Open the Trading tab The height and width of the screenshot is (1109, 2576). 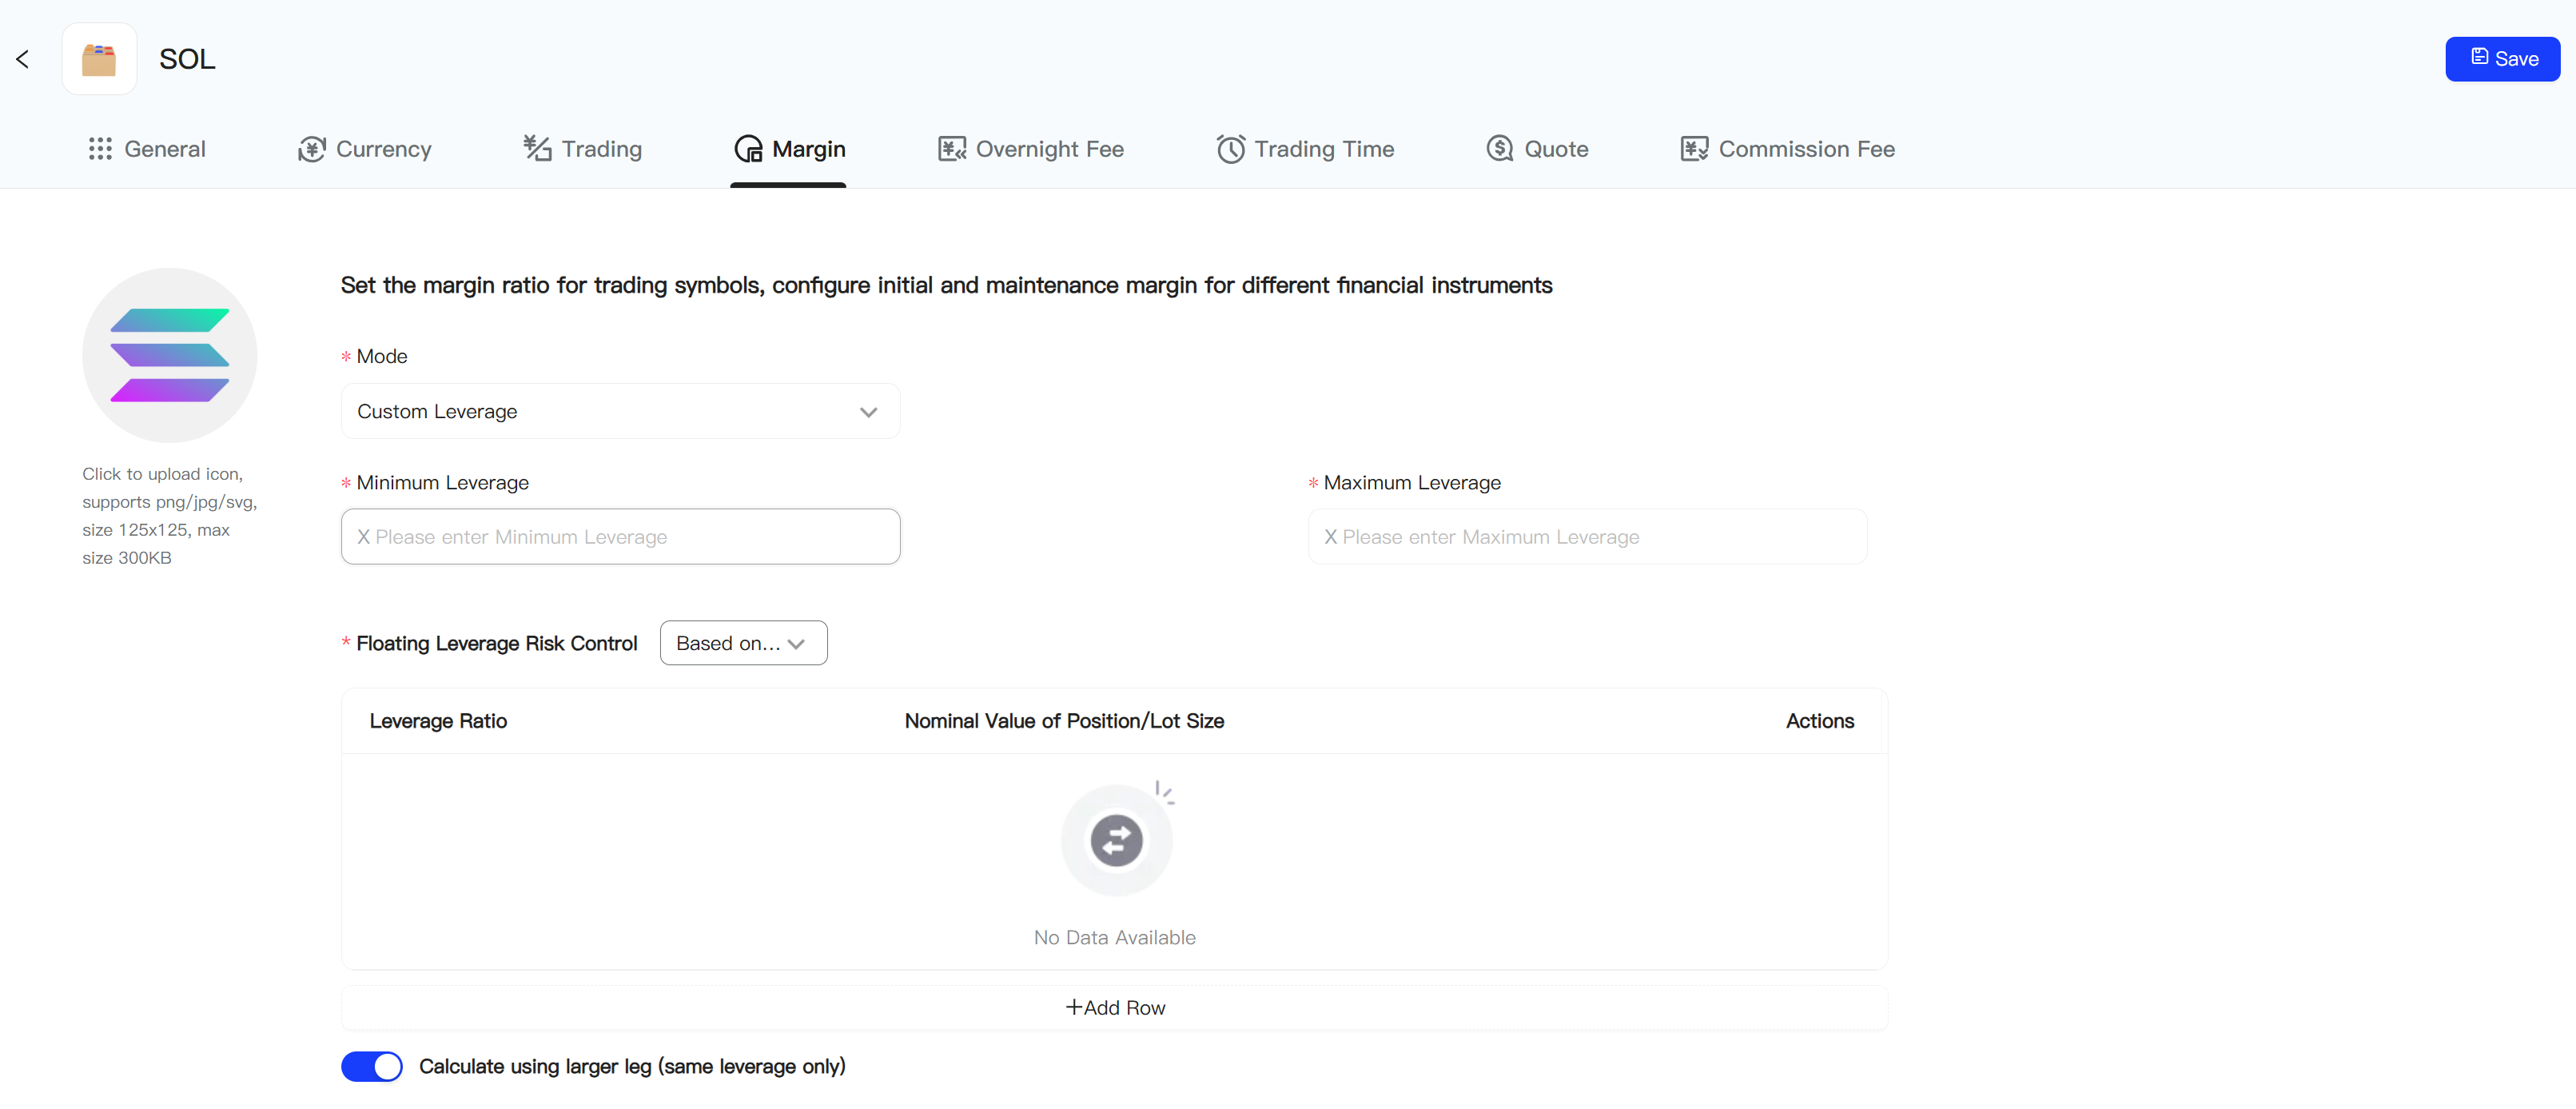point(583,149)
